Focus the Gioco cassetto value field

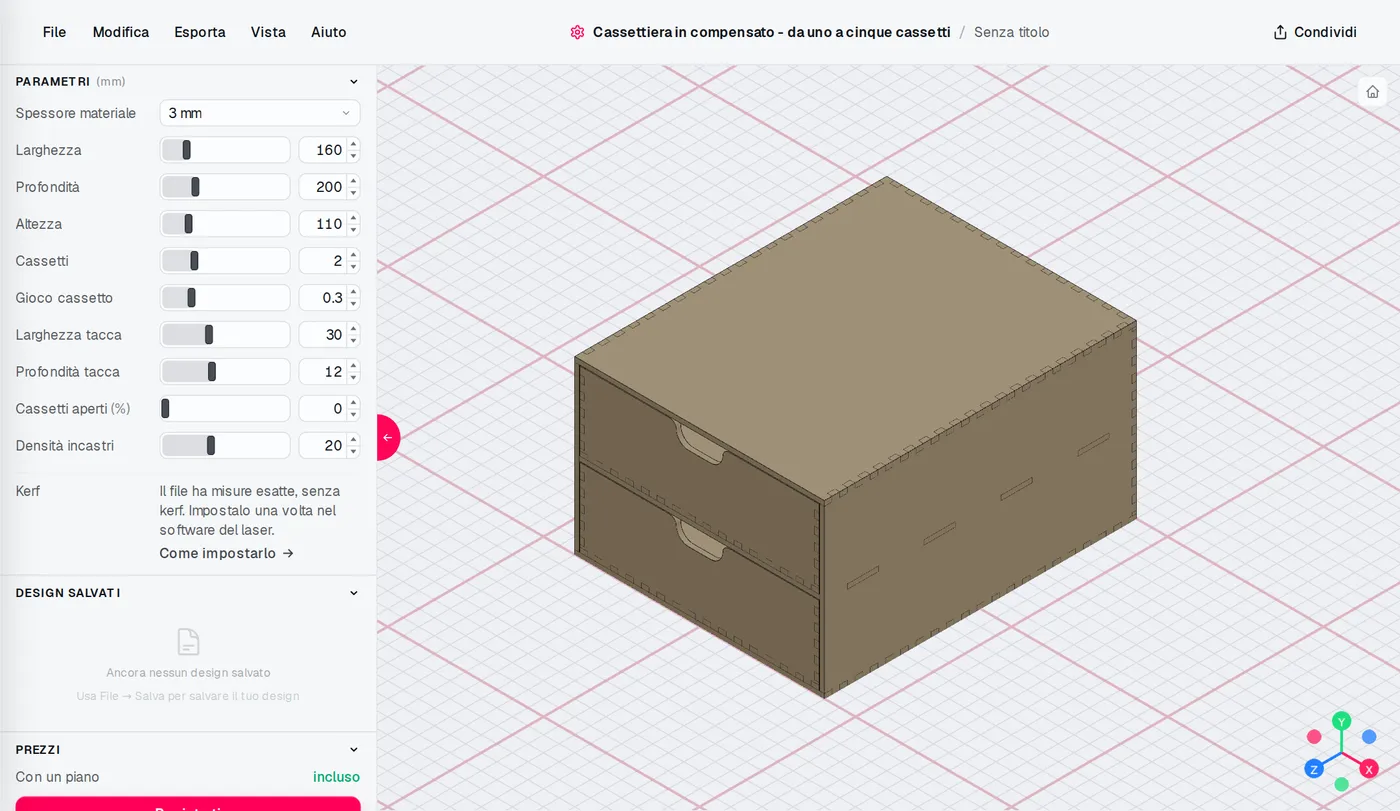[323, 298]
